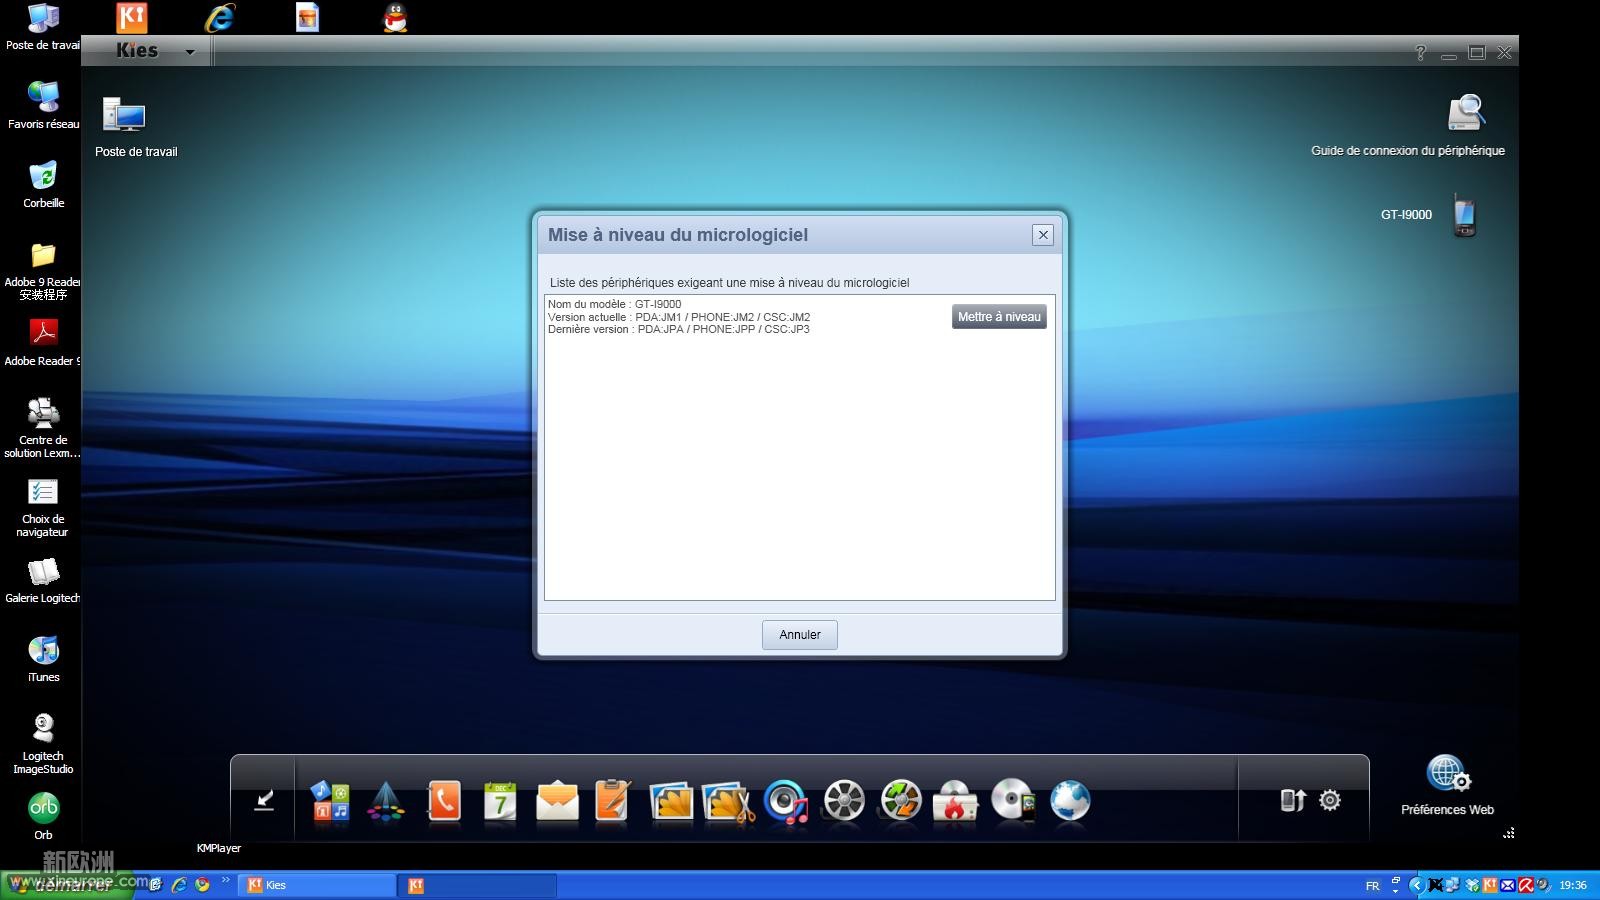Open the QQ penguin desktop icon

[395, 18]
